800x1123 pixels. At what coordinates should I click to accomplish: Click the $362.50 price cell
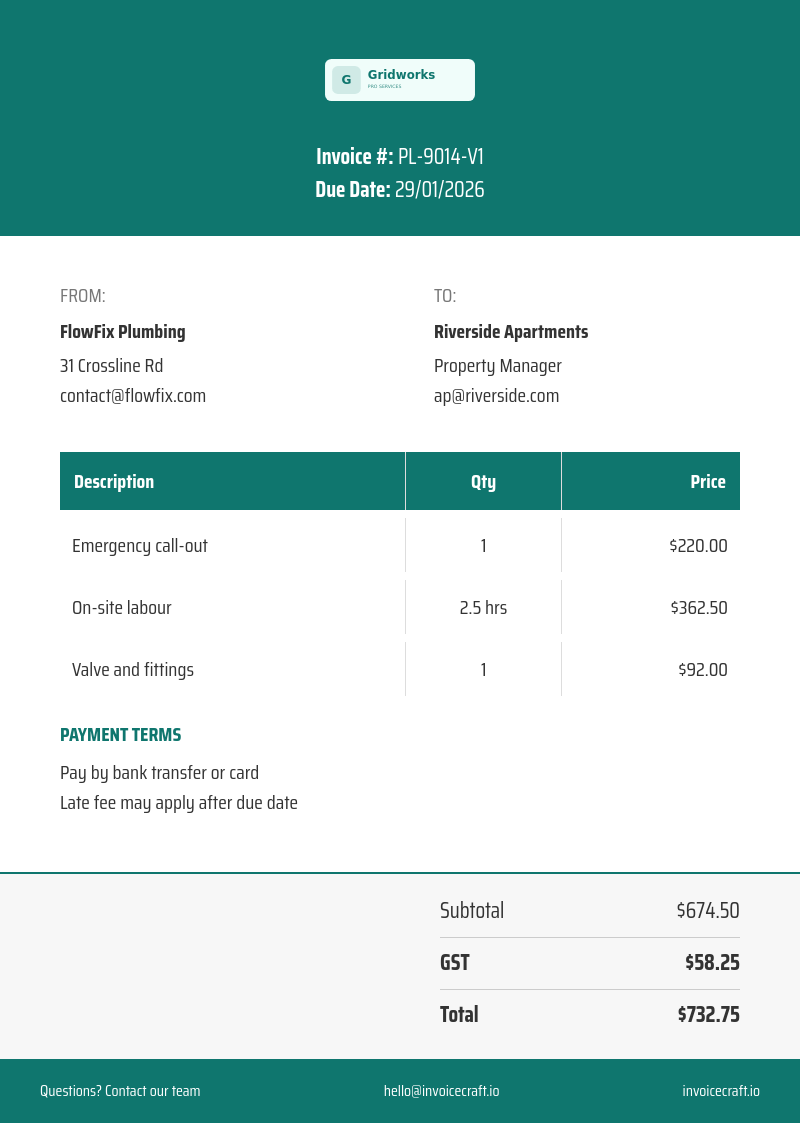650,607
